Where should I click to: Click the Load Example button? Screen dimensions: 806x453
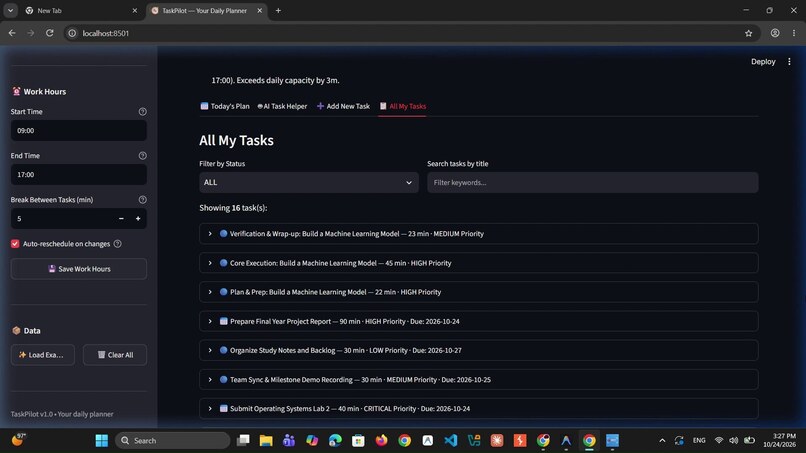[43, 355]
